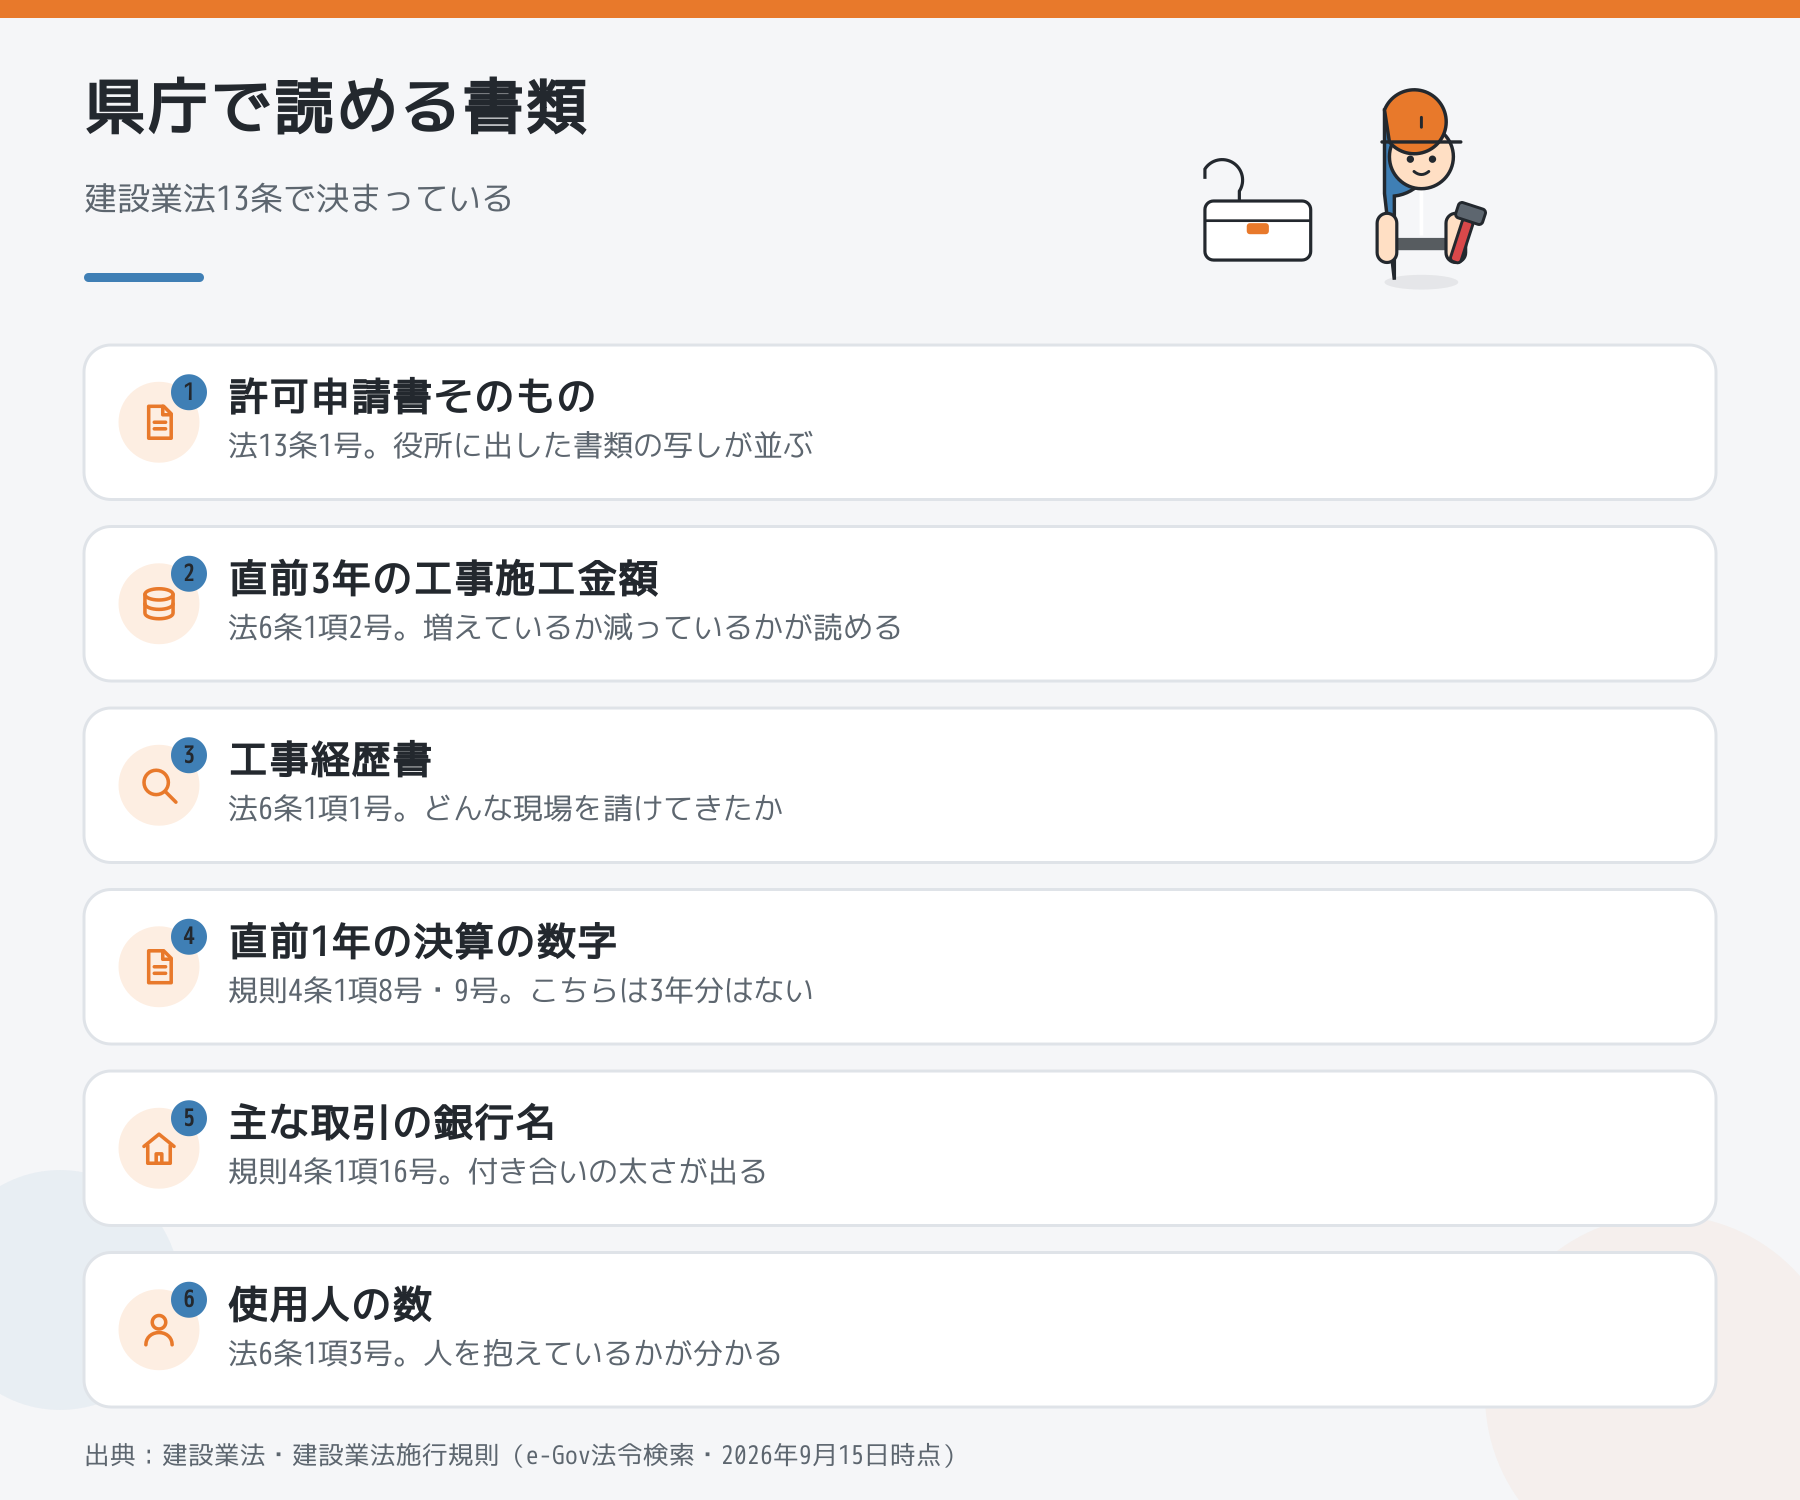Click the document icon beside 直前1年の決算の数字
This screenshot has height=1500, width=1800.
(159, 967)
